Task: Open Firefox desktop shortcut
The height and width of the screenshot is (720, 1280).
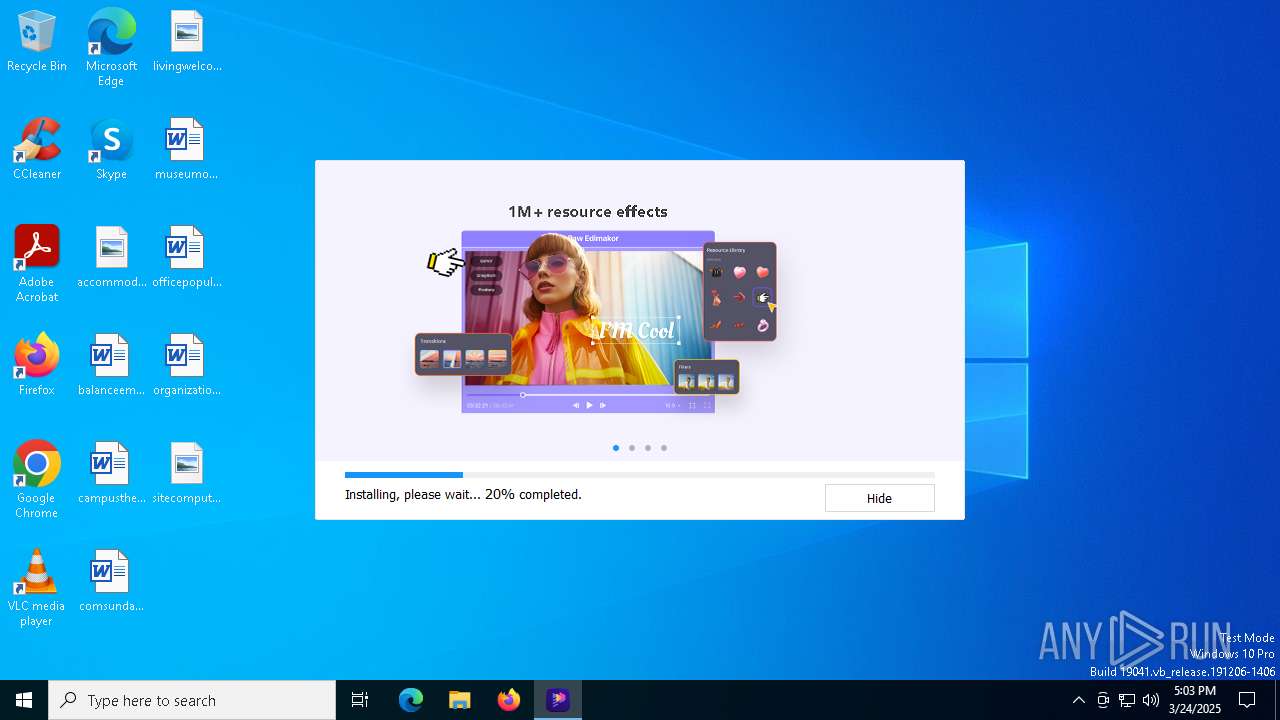Action: 37,366
